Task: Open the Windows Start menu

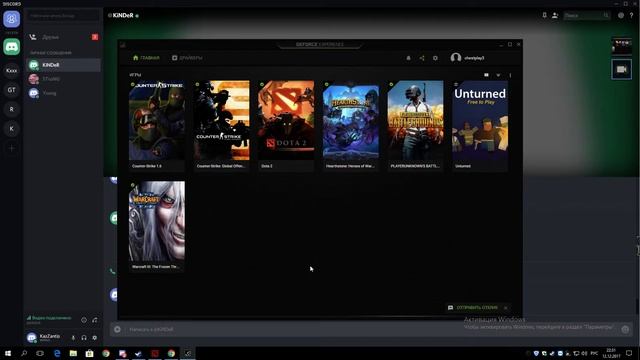Action: (x=8, y=353)
